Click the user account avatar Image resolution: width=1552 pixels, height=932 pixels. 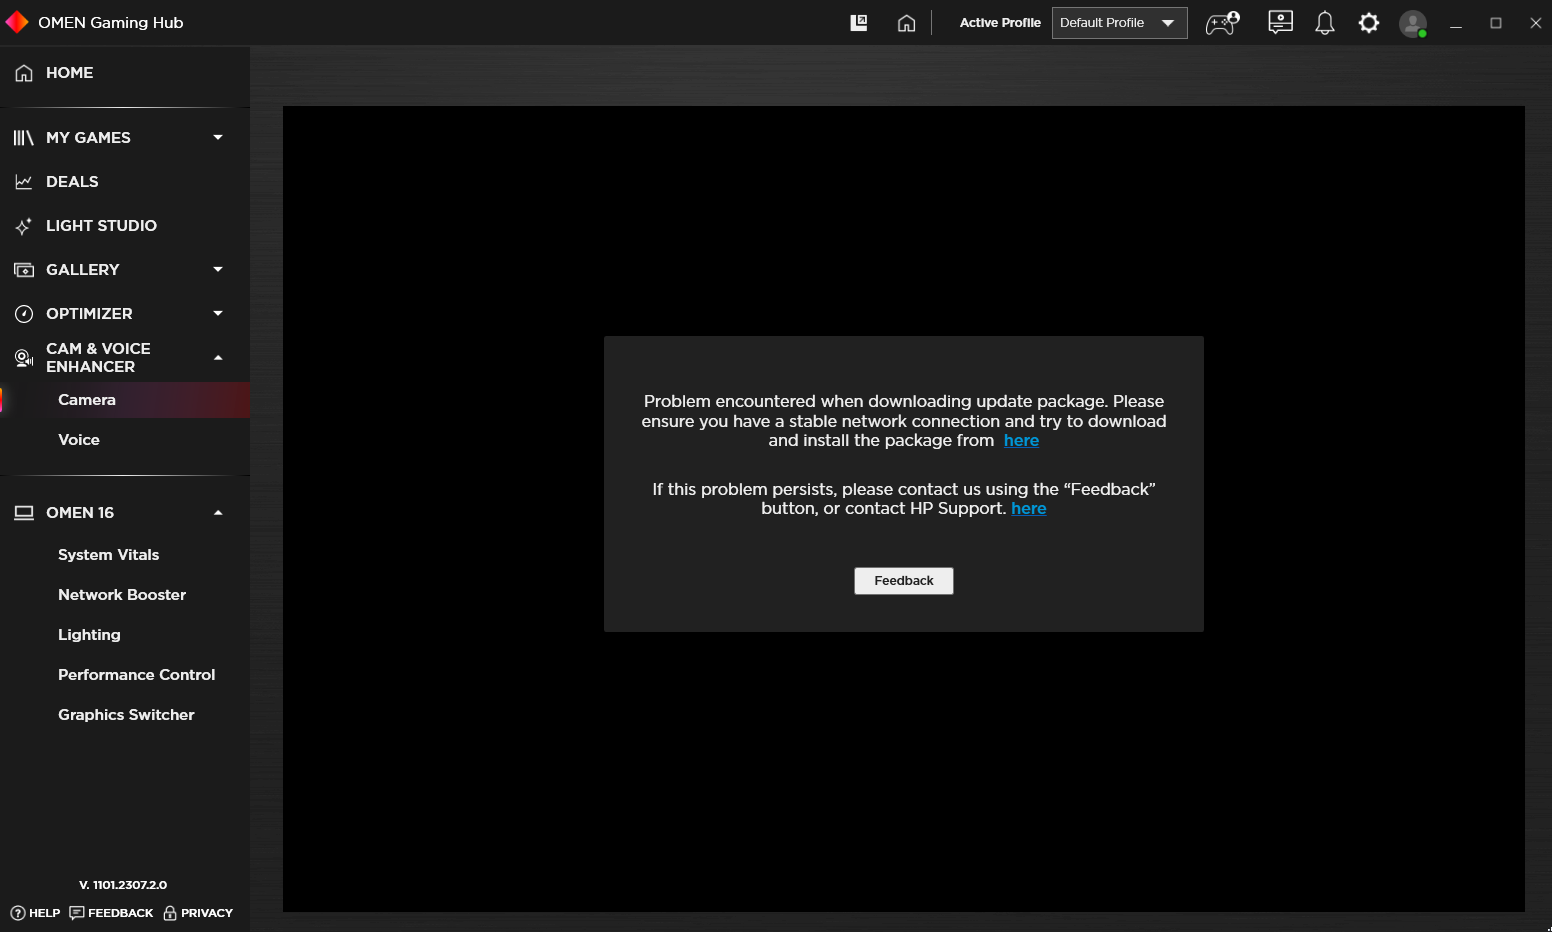1413,23
